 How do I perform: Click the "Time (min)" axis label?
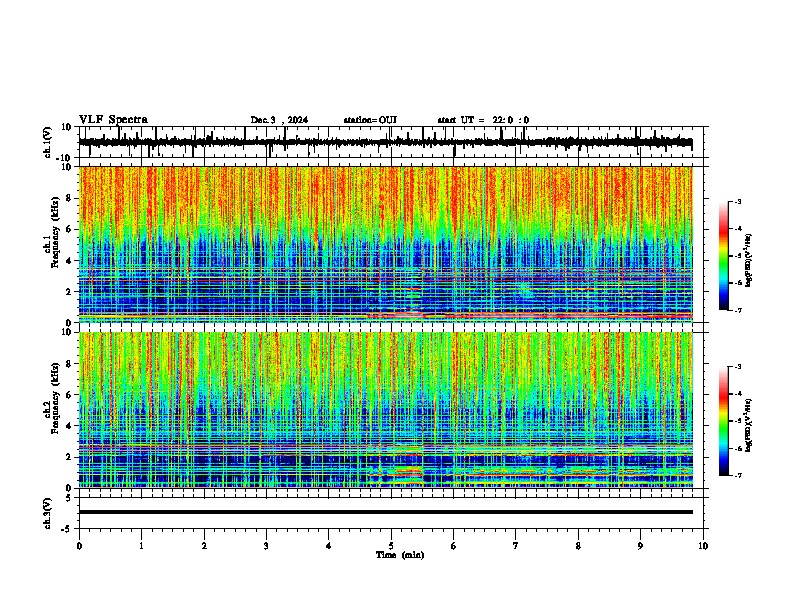400,555
